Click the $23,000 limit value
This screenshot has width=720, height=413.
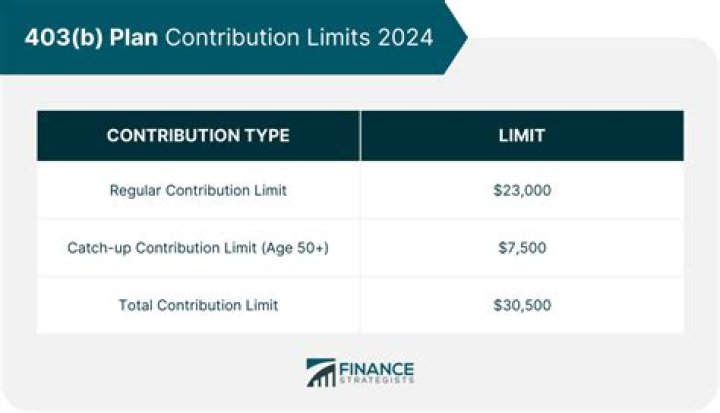[521, 190]
